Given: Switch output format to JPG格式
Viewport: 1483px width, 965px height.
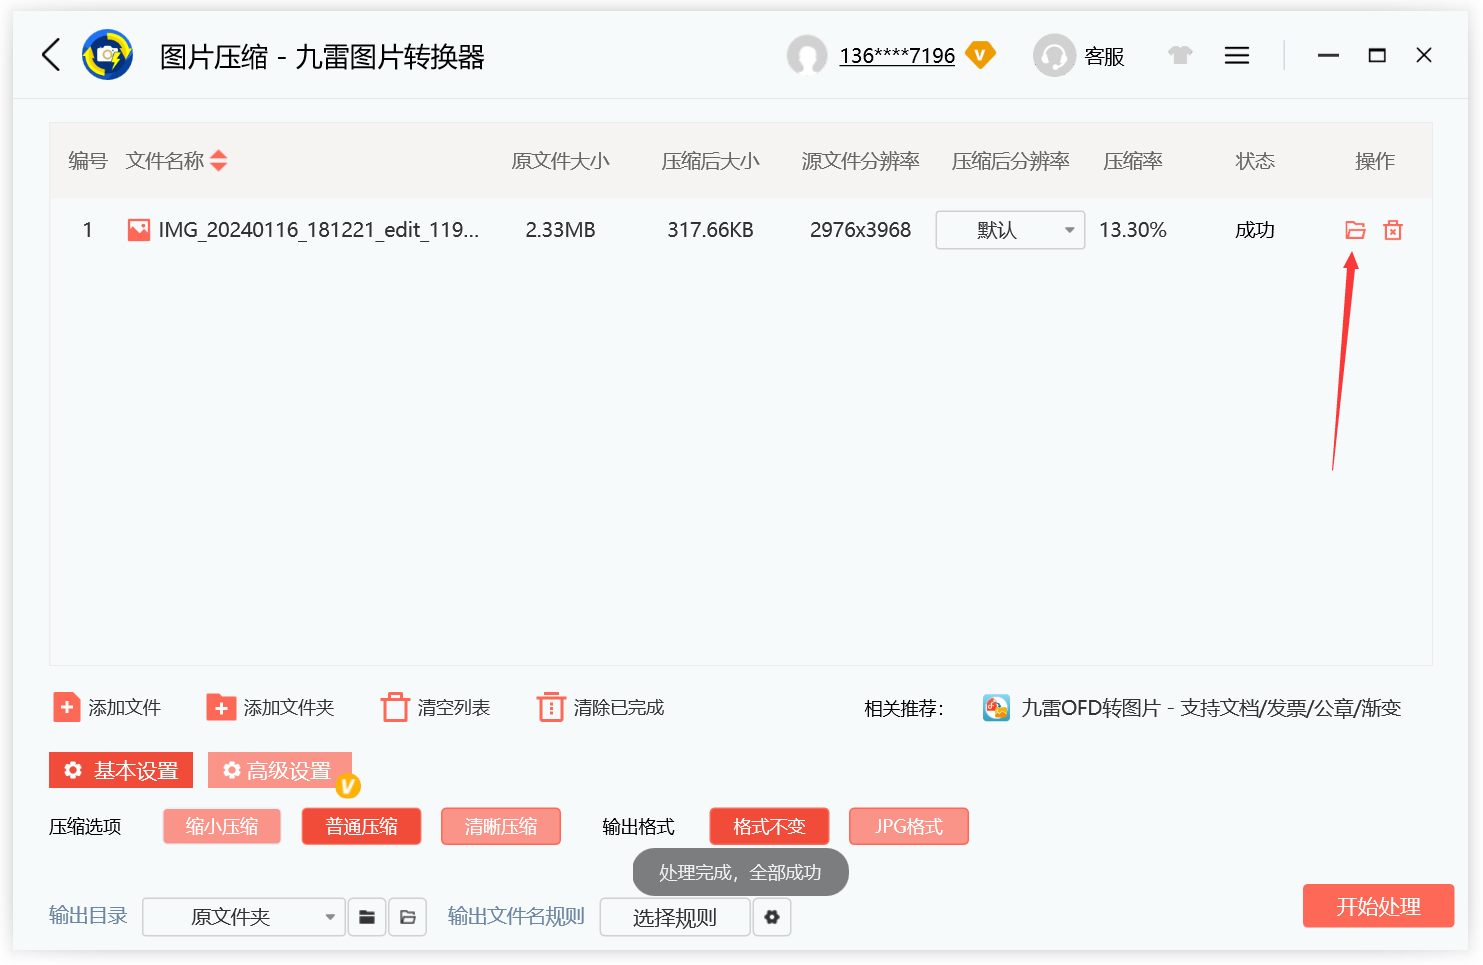Looking at the screenshot, I should point(908,826).
